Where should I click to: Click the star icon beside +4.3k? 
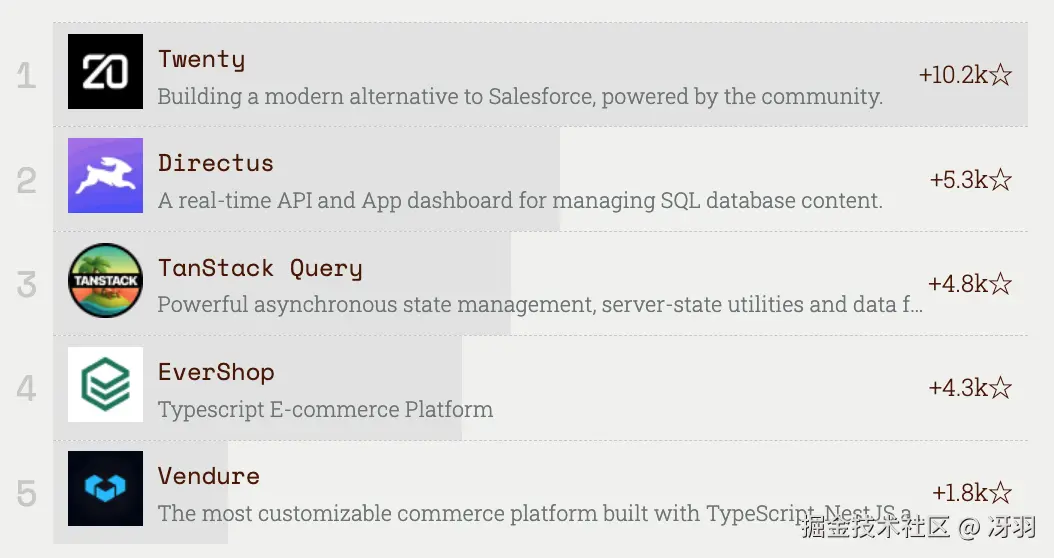[1000, 388]
